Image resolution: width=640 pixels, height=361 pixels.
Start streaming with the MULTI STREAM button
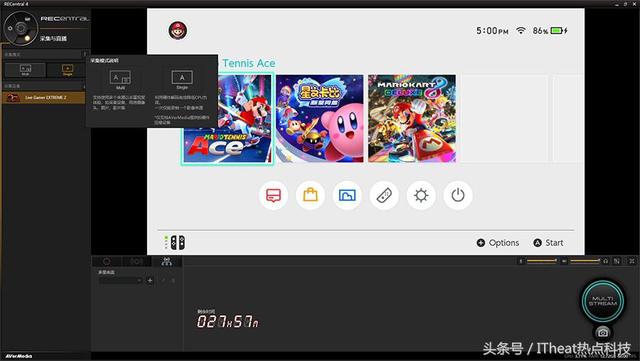point(603,301)
